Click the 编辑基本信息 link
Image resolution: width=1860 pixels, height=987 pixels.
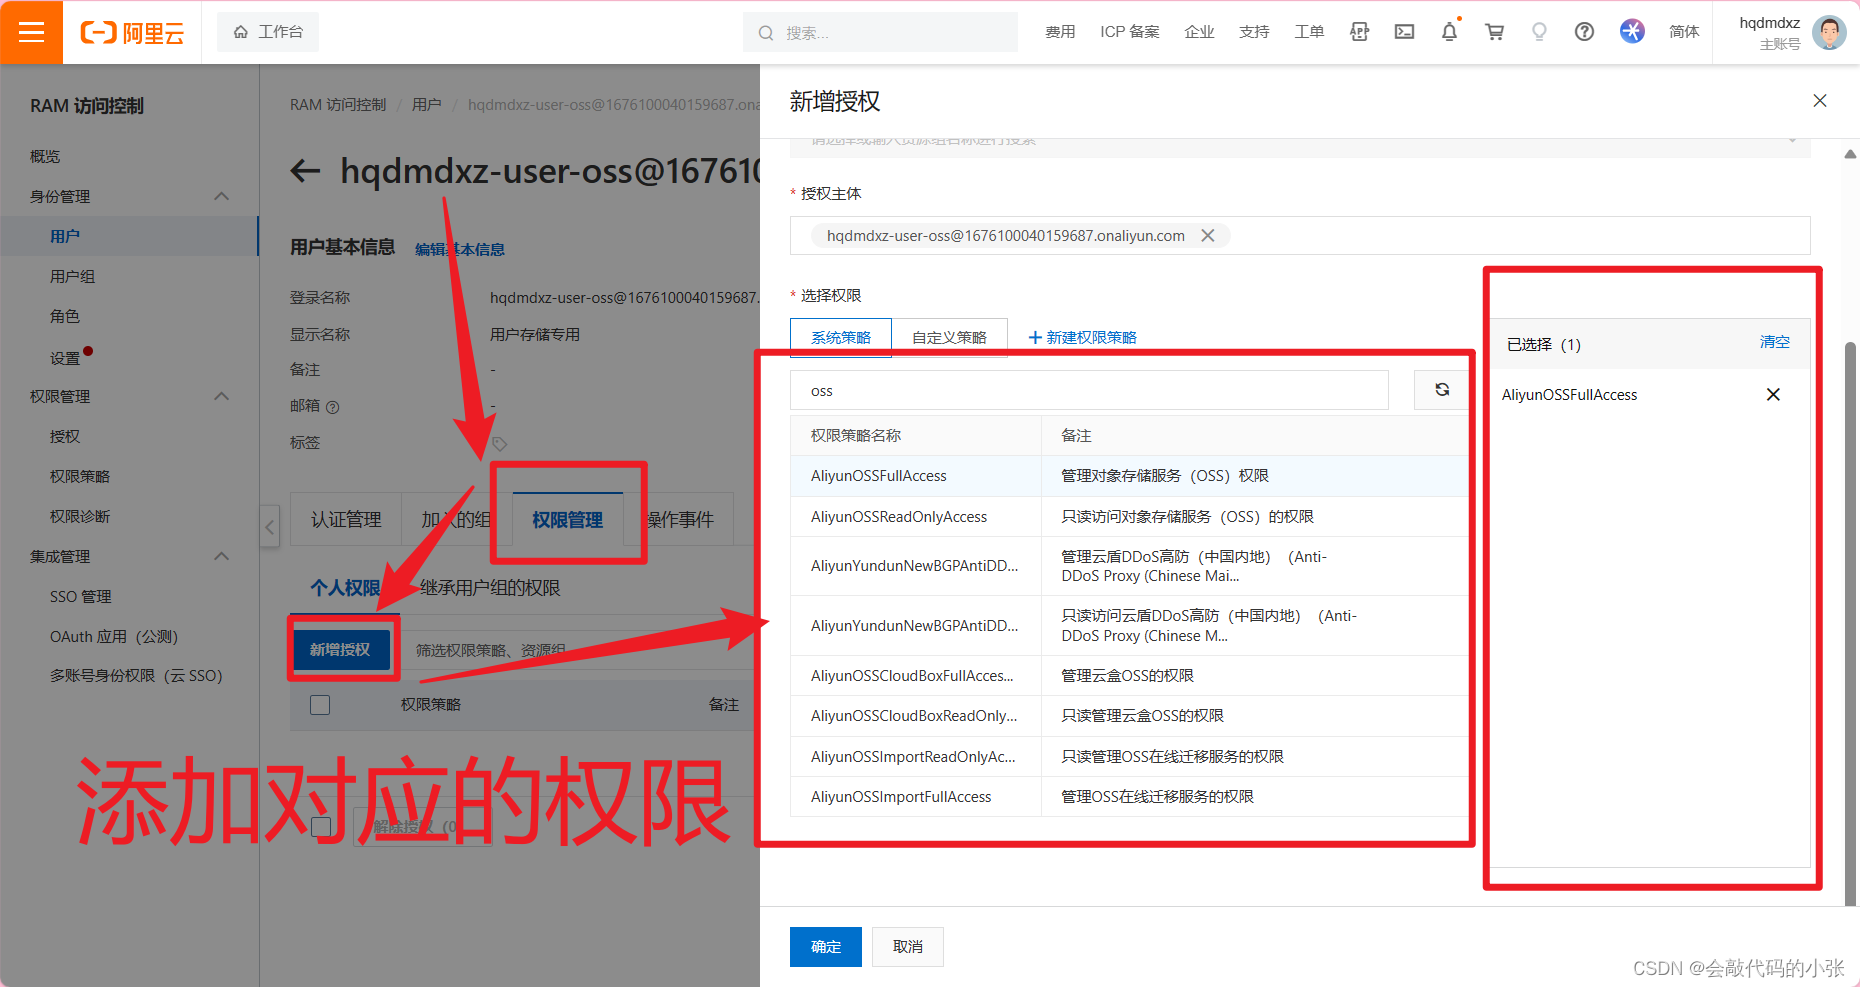click(460, 249)
